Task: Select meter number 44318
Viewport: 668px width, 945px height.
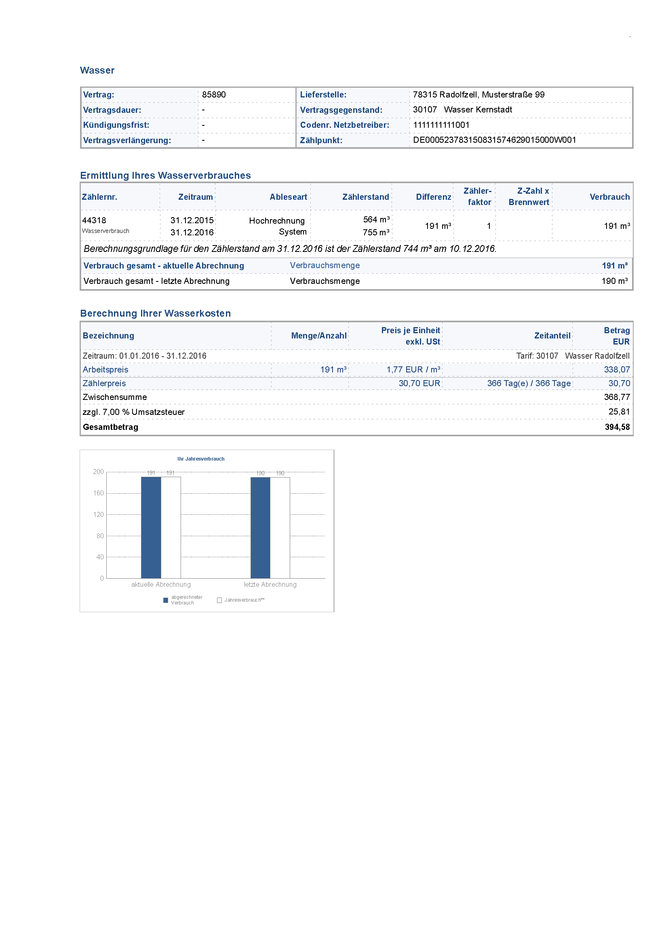Action: (94, 221)
